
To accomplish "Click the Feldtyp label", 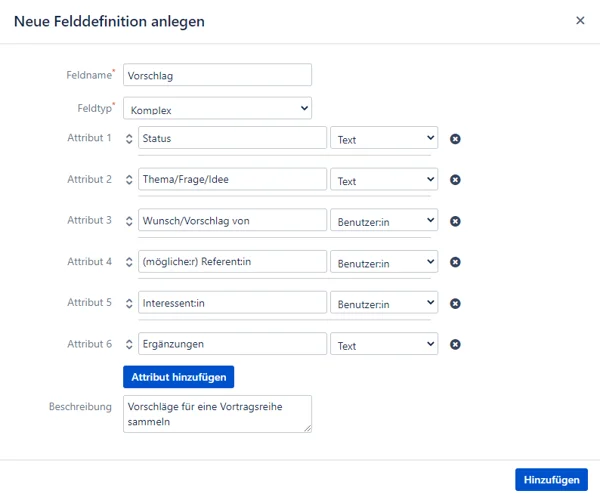I will 95,108.
